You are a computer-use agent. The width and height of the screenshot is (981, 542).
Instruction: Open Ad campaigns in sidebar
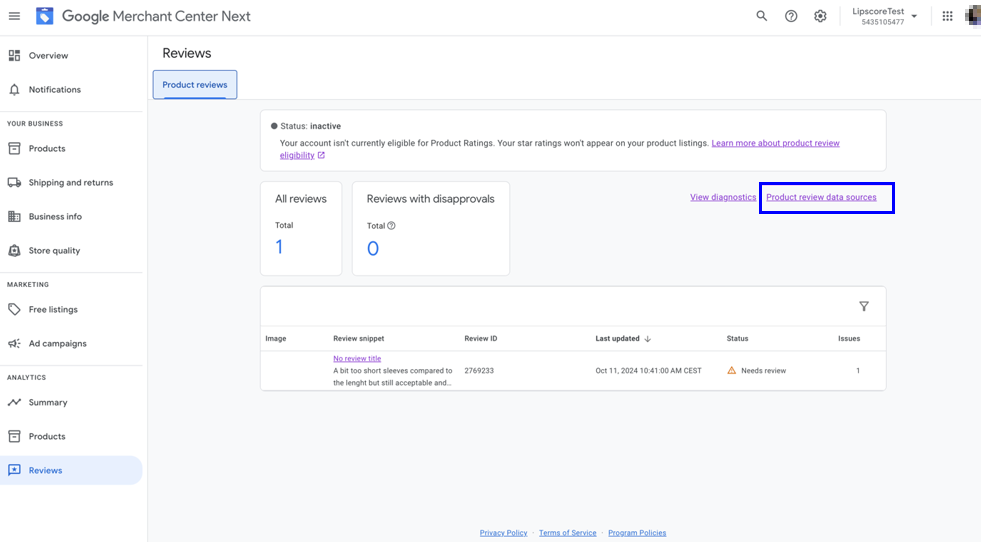click(57, 344)
